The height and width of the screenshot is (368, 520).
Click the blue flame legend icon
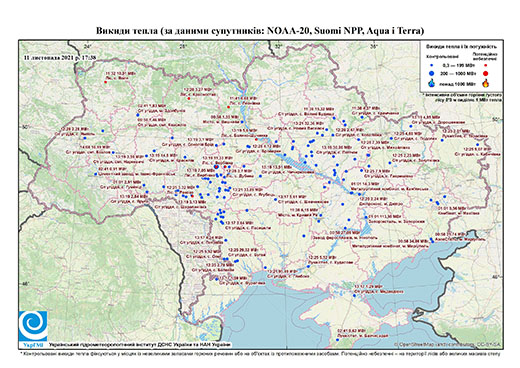[432, 83]
